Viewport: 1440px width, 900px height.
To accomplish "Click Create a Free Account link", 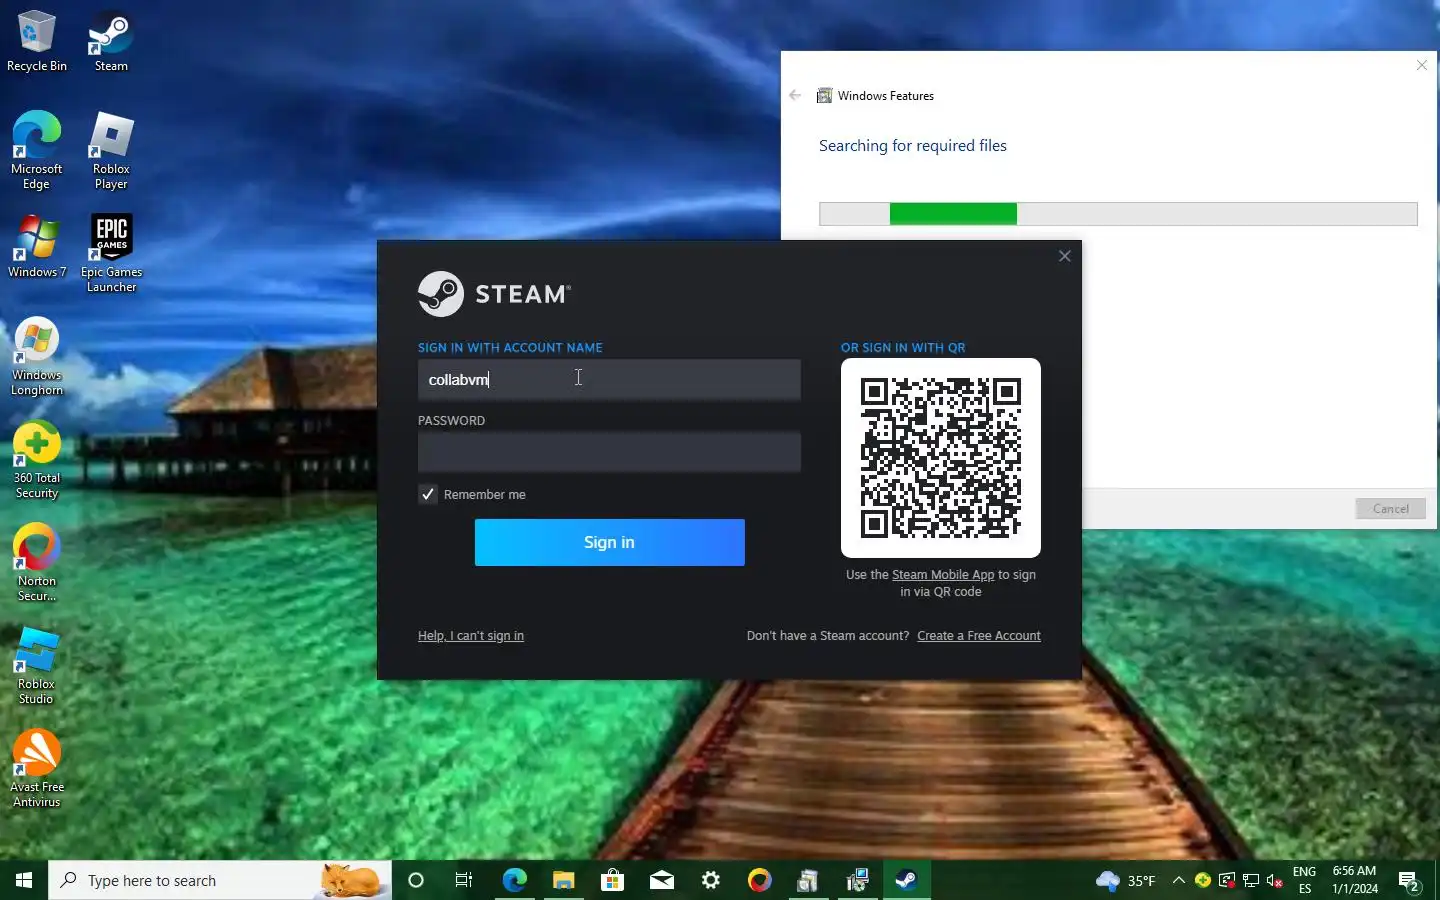I will tap(979, 636).
